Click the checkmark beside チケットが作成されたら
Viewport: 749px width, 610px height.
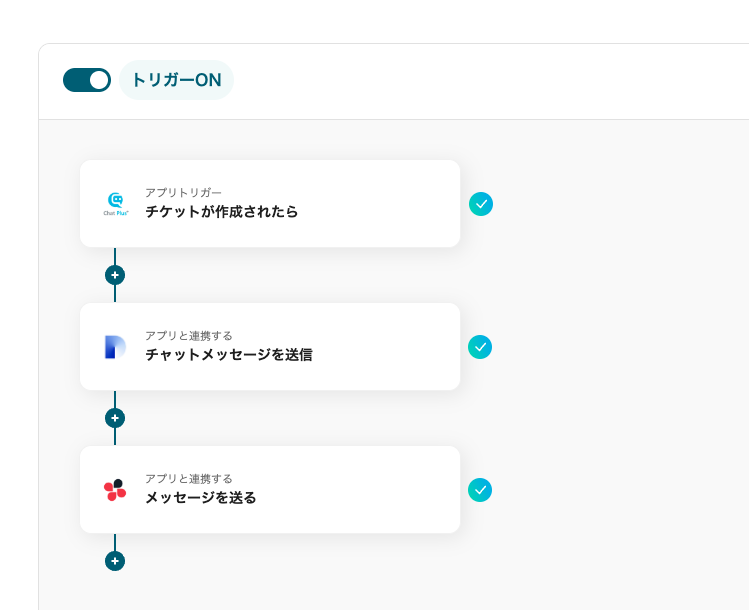coord(481,204)
